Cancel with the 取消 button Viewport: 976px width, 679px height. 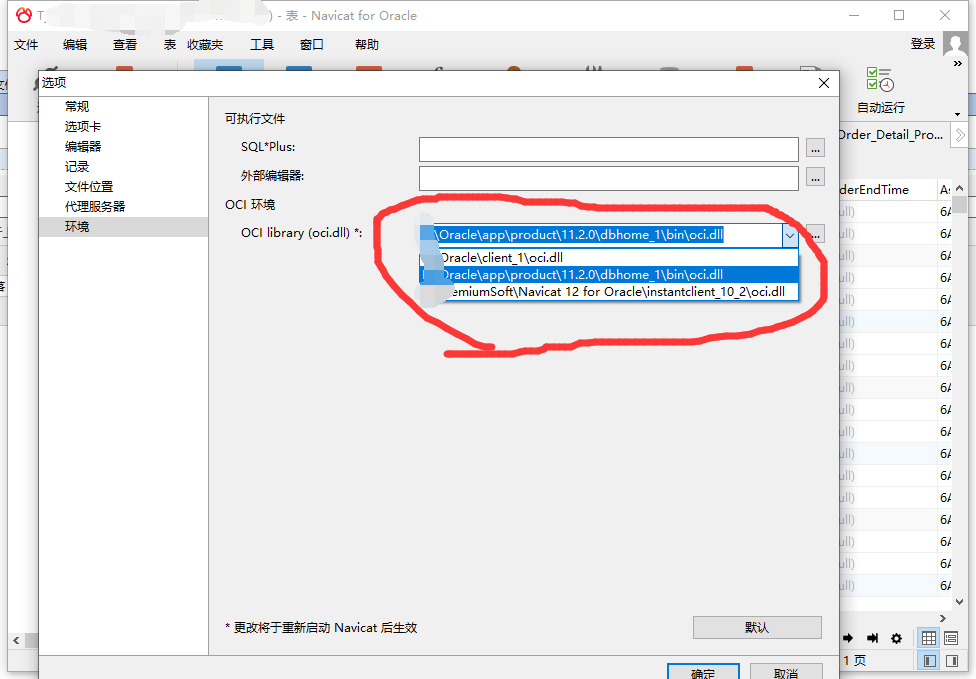786,672
